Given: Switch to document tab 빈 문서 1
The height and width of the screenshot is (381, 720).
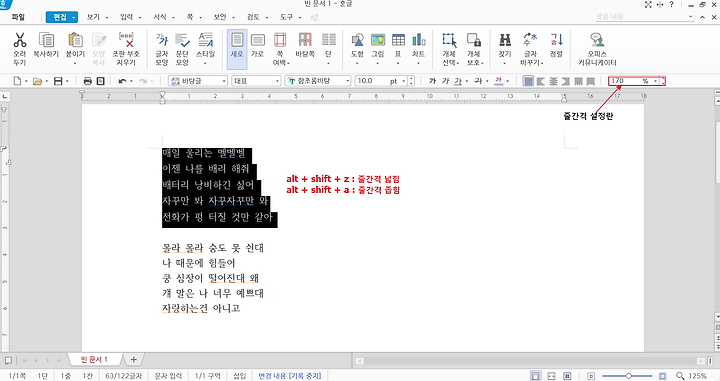Looking at the screenshot, I should (94, 359).
